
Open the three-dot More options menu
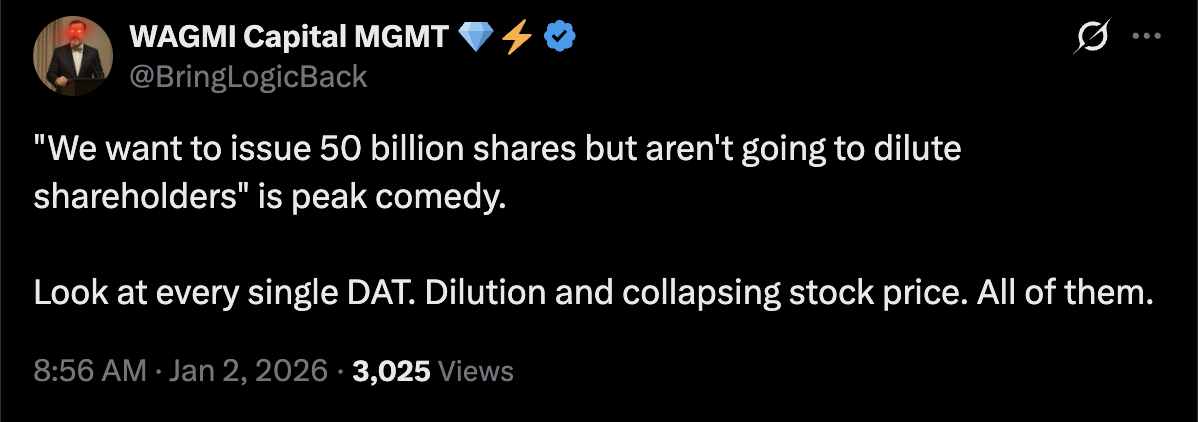tap(1144, 39)
